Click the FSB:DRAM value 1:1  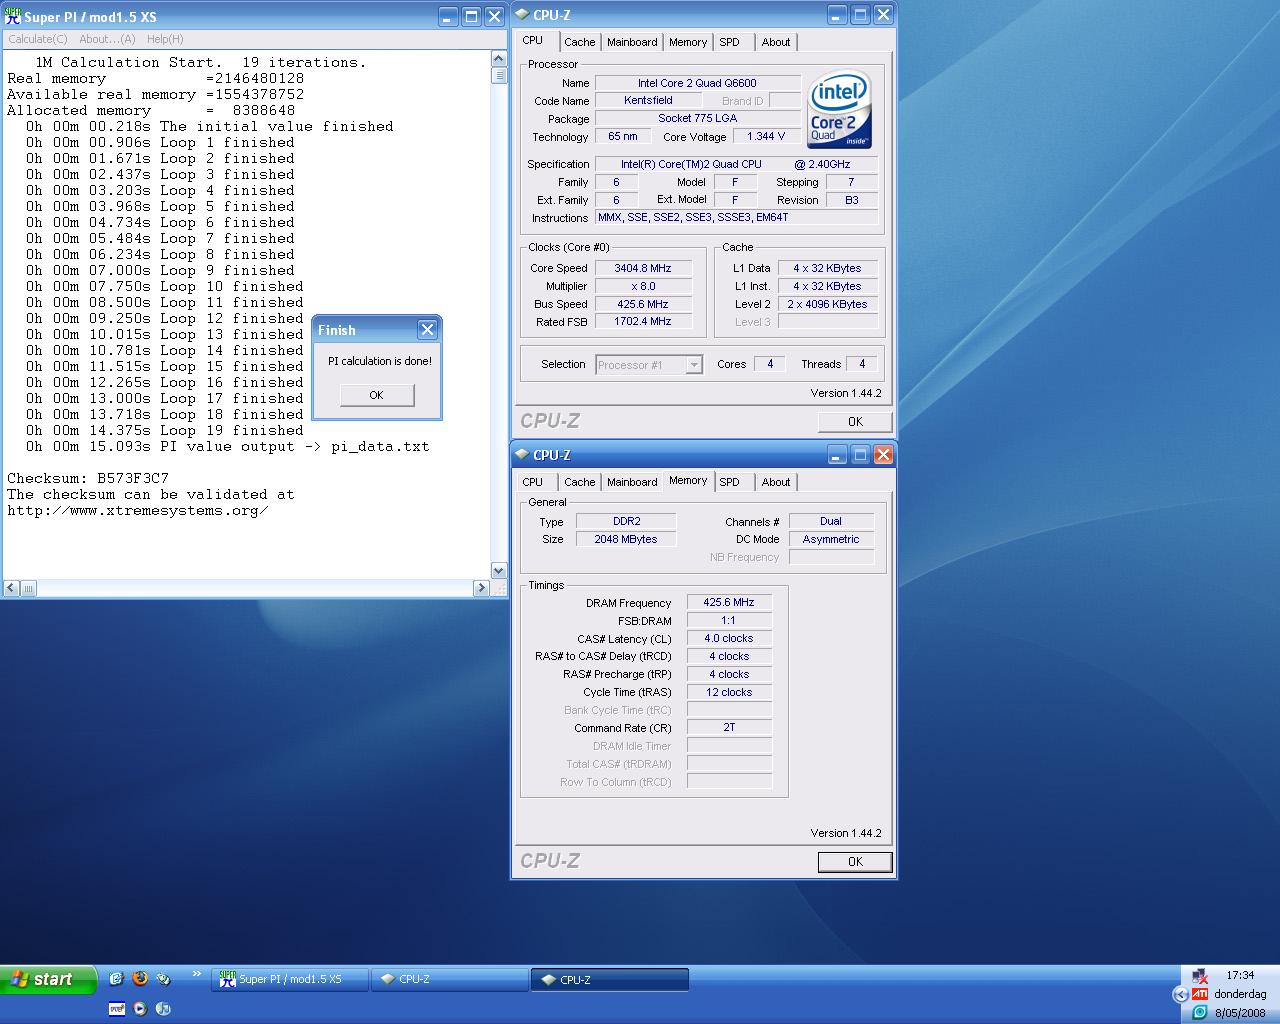click(x=729, y=620)
